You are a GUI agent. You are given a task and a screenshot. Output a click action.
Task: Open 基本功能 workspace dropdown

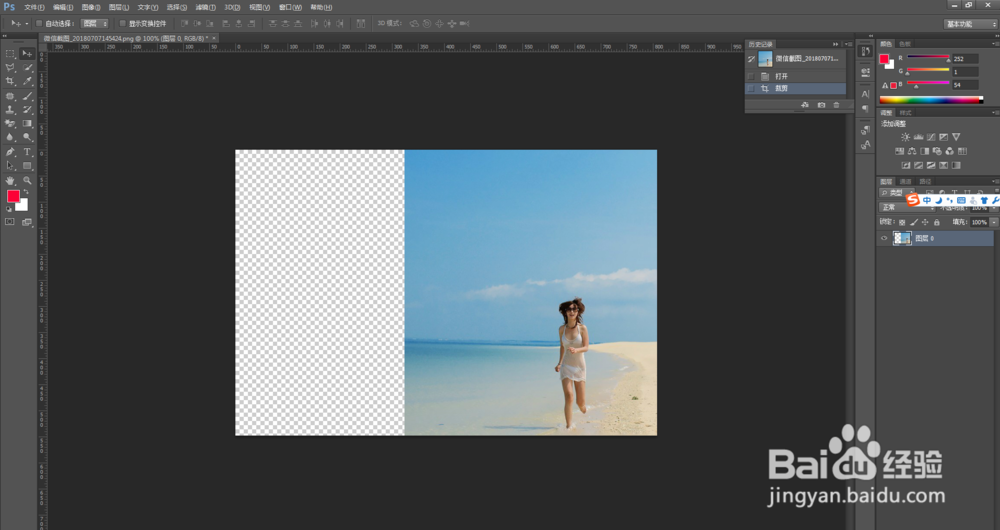pos(970,24)
